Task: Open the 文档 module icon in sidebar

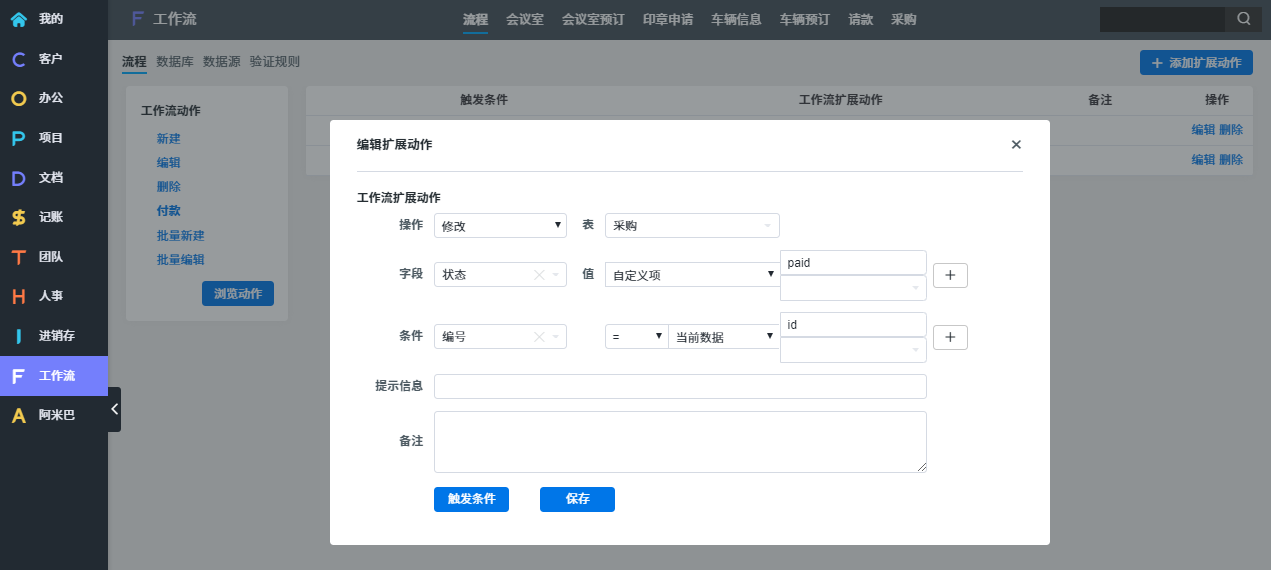Action: (18, 178)
